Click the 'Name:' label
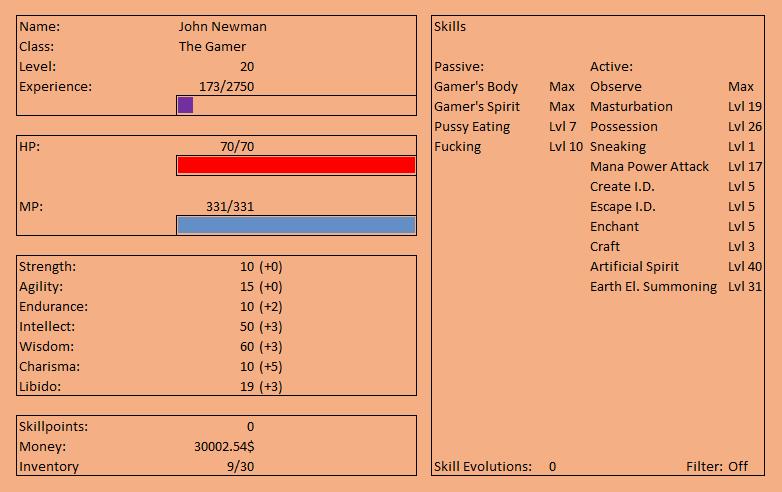 [39, 26]
